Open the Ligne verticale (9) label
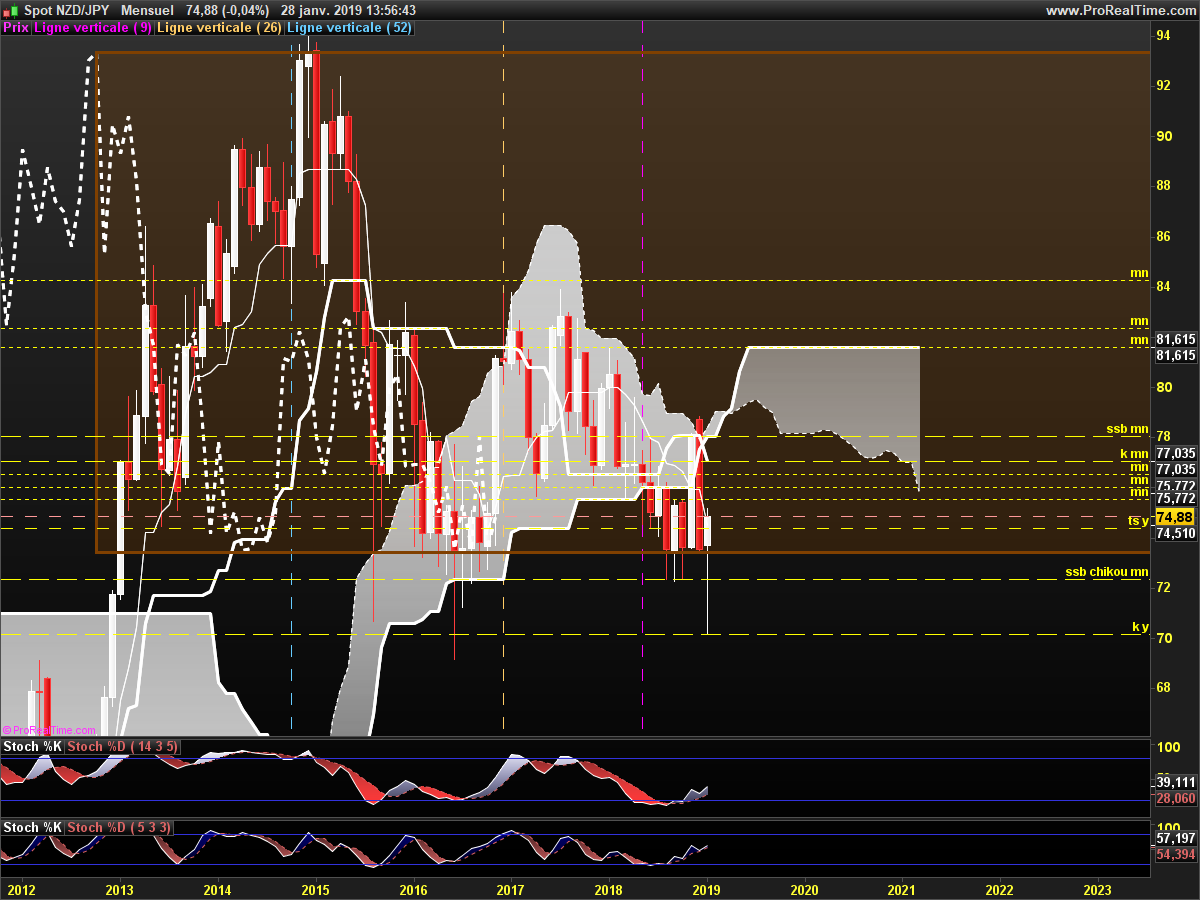The width and height of the screenshot is (1200, 900). [x=93, y=28]
